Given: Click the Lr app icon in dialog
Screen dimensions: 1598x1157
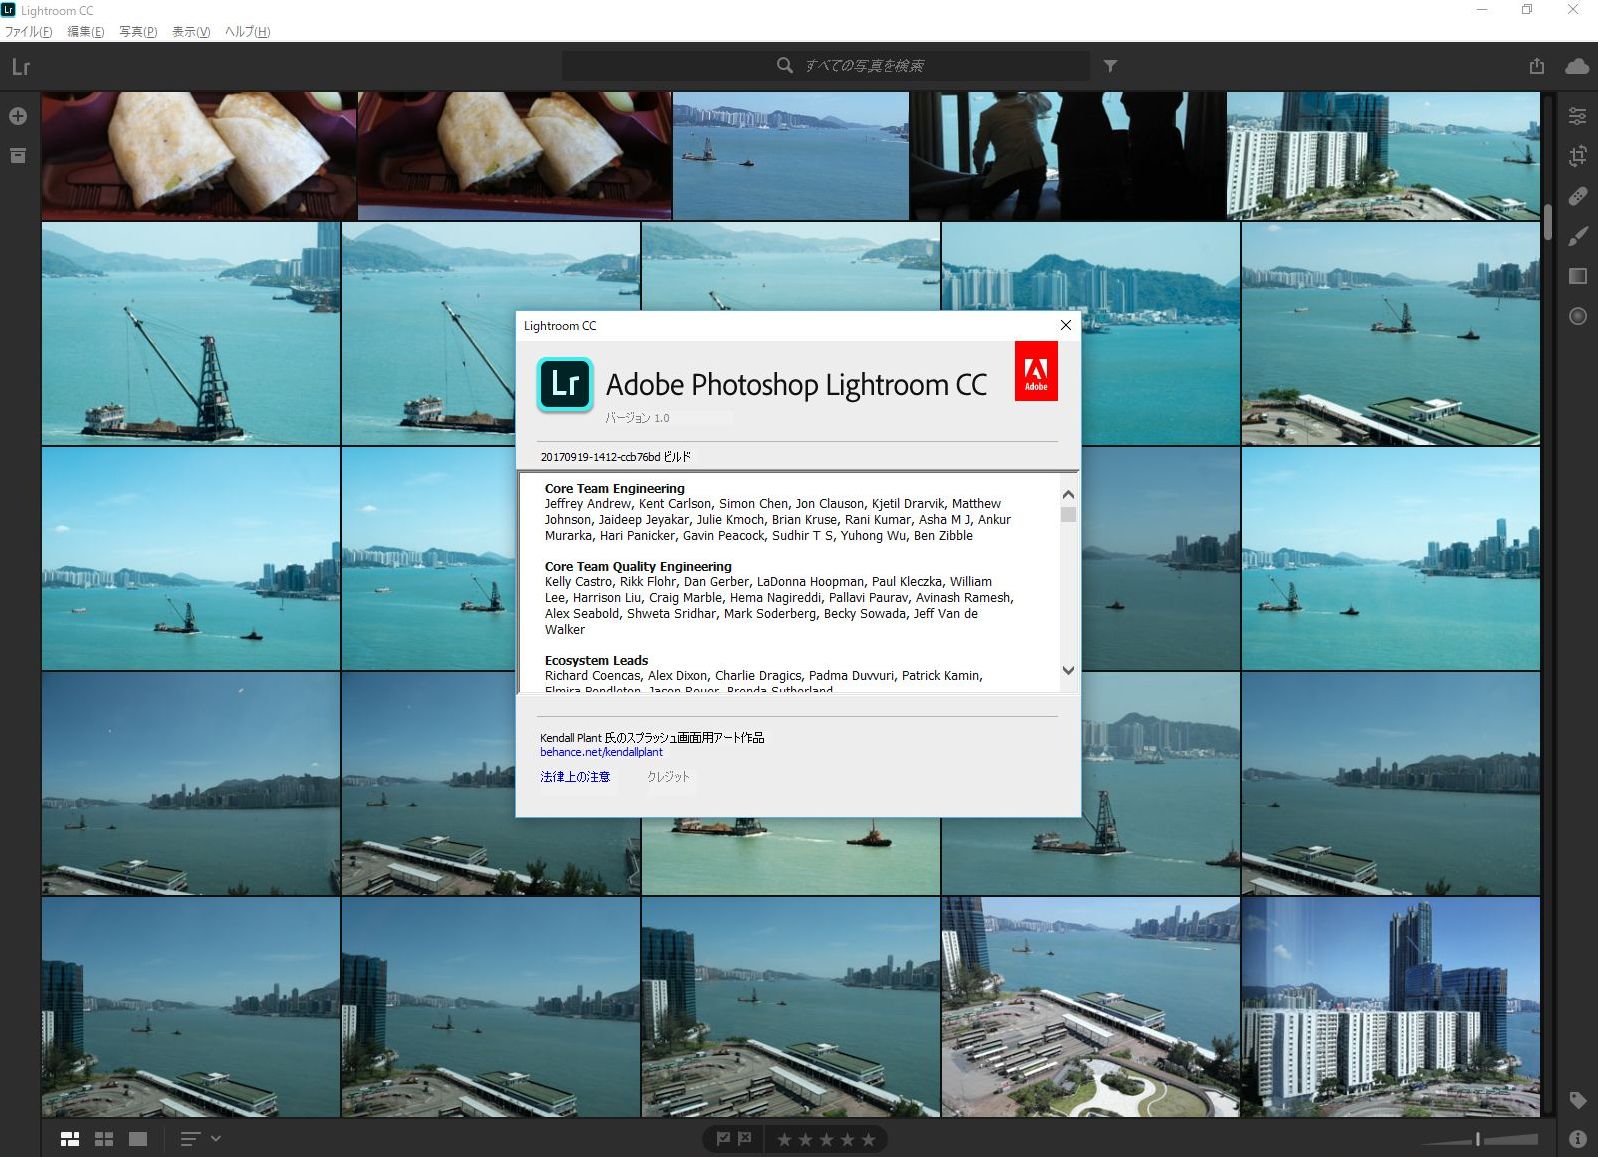Looking at the screenshot, I should (565, 384).
